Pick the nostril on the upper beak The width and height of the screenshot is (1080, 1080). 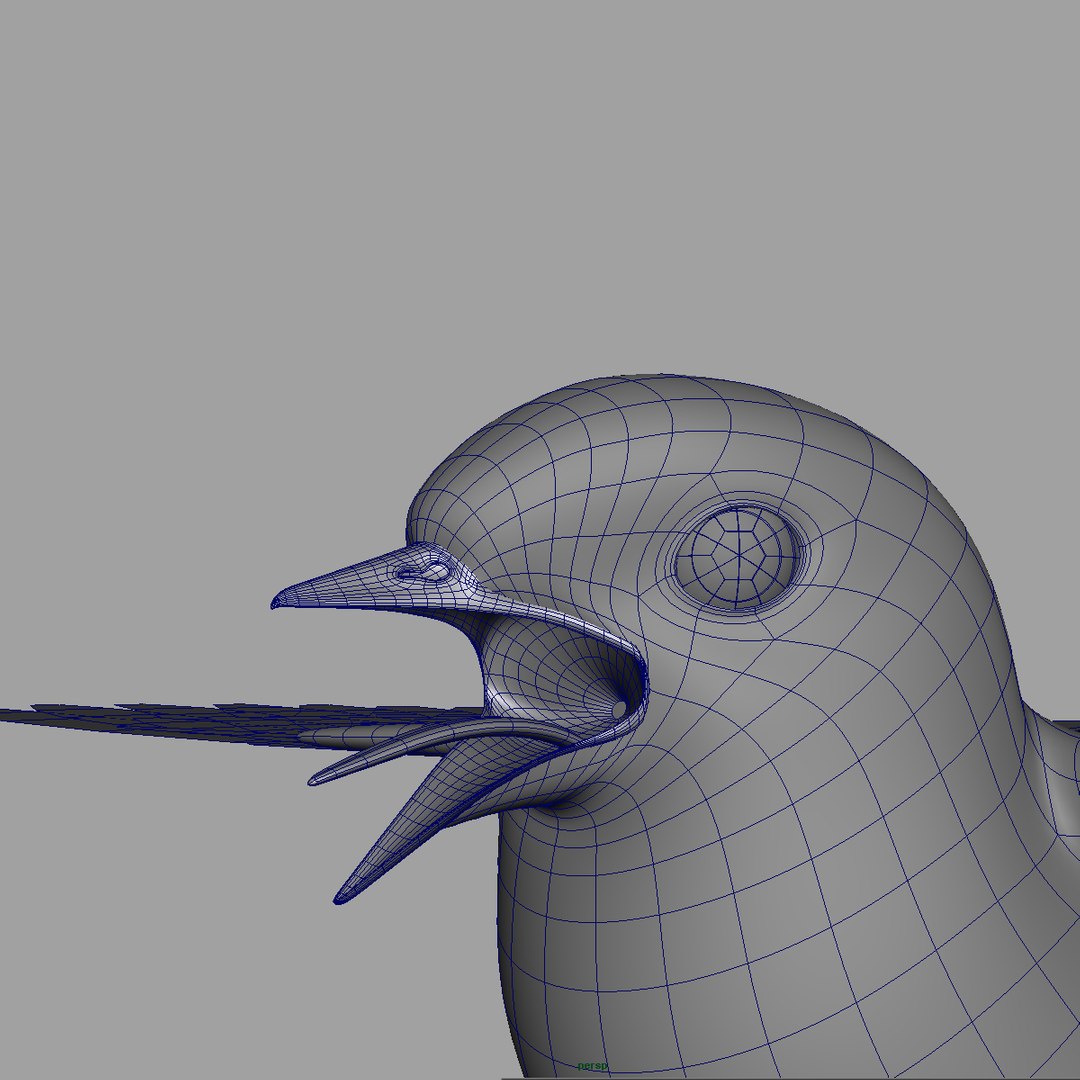tap(424, 571)
